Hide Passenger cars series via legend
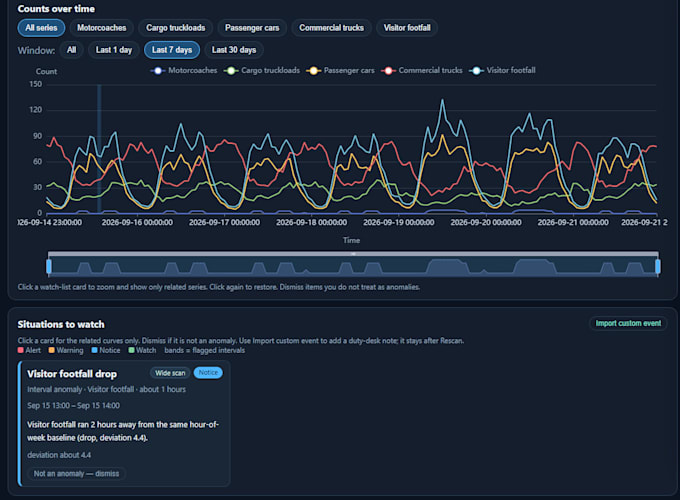Viewport: 680px width, 500px height. pyautogui.click(x=313, y=71)
